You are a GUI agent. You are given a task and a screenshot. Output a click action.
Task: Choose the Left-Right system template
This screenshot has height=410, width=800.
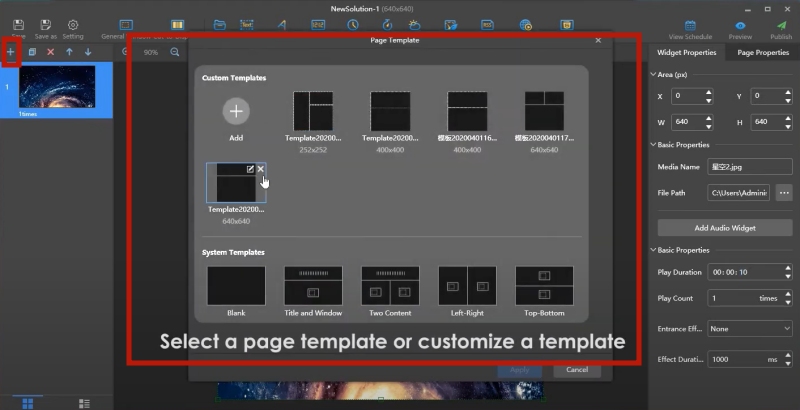coord(467,286)
